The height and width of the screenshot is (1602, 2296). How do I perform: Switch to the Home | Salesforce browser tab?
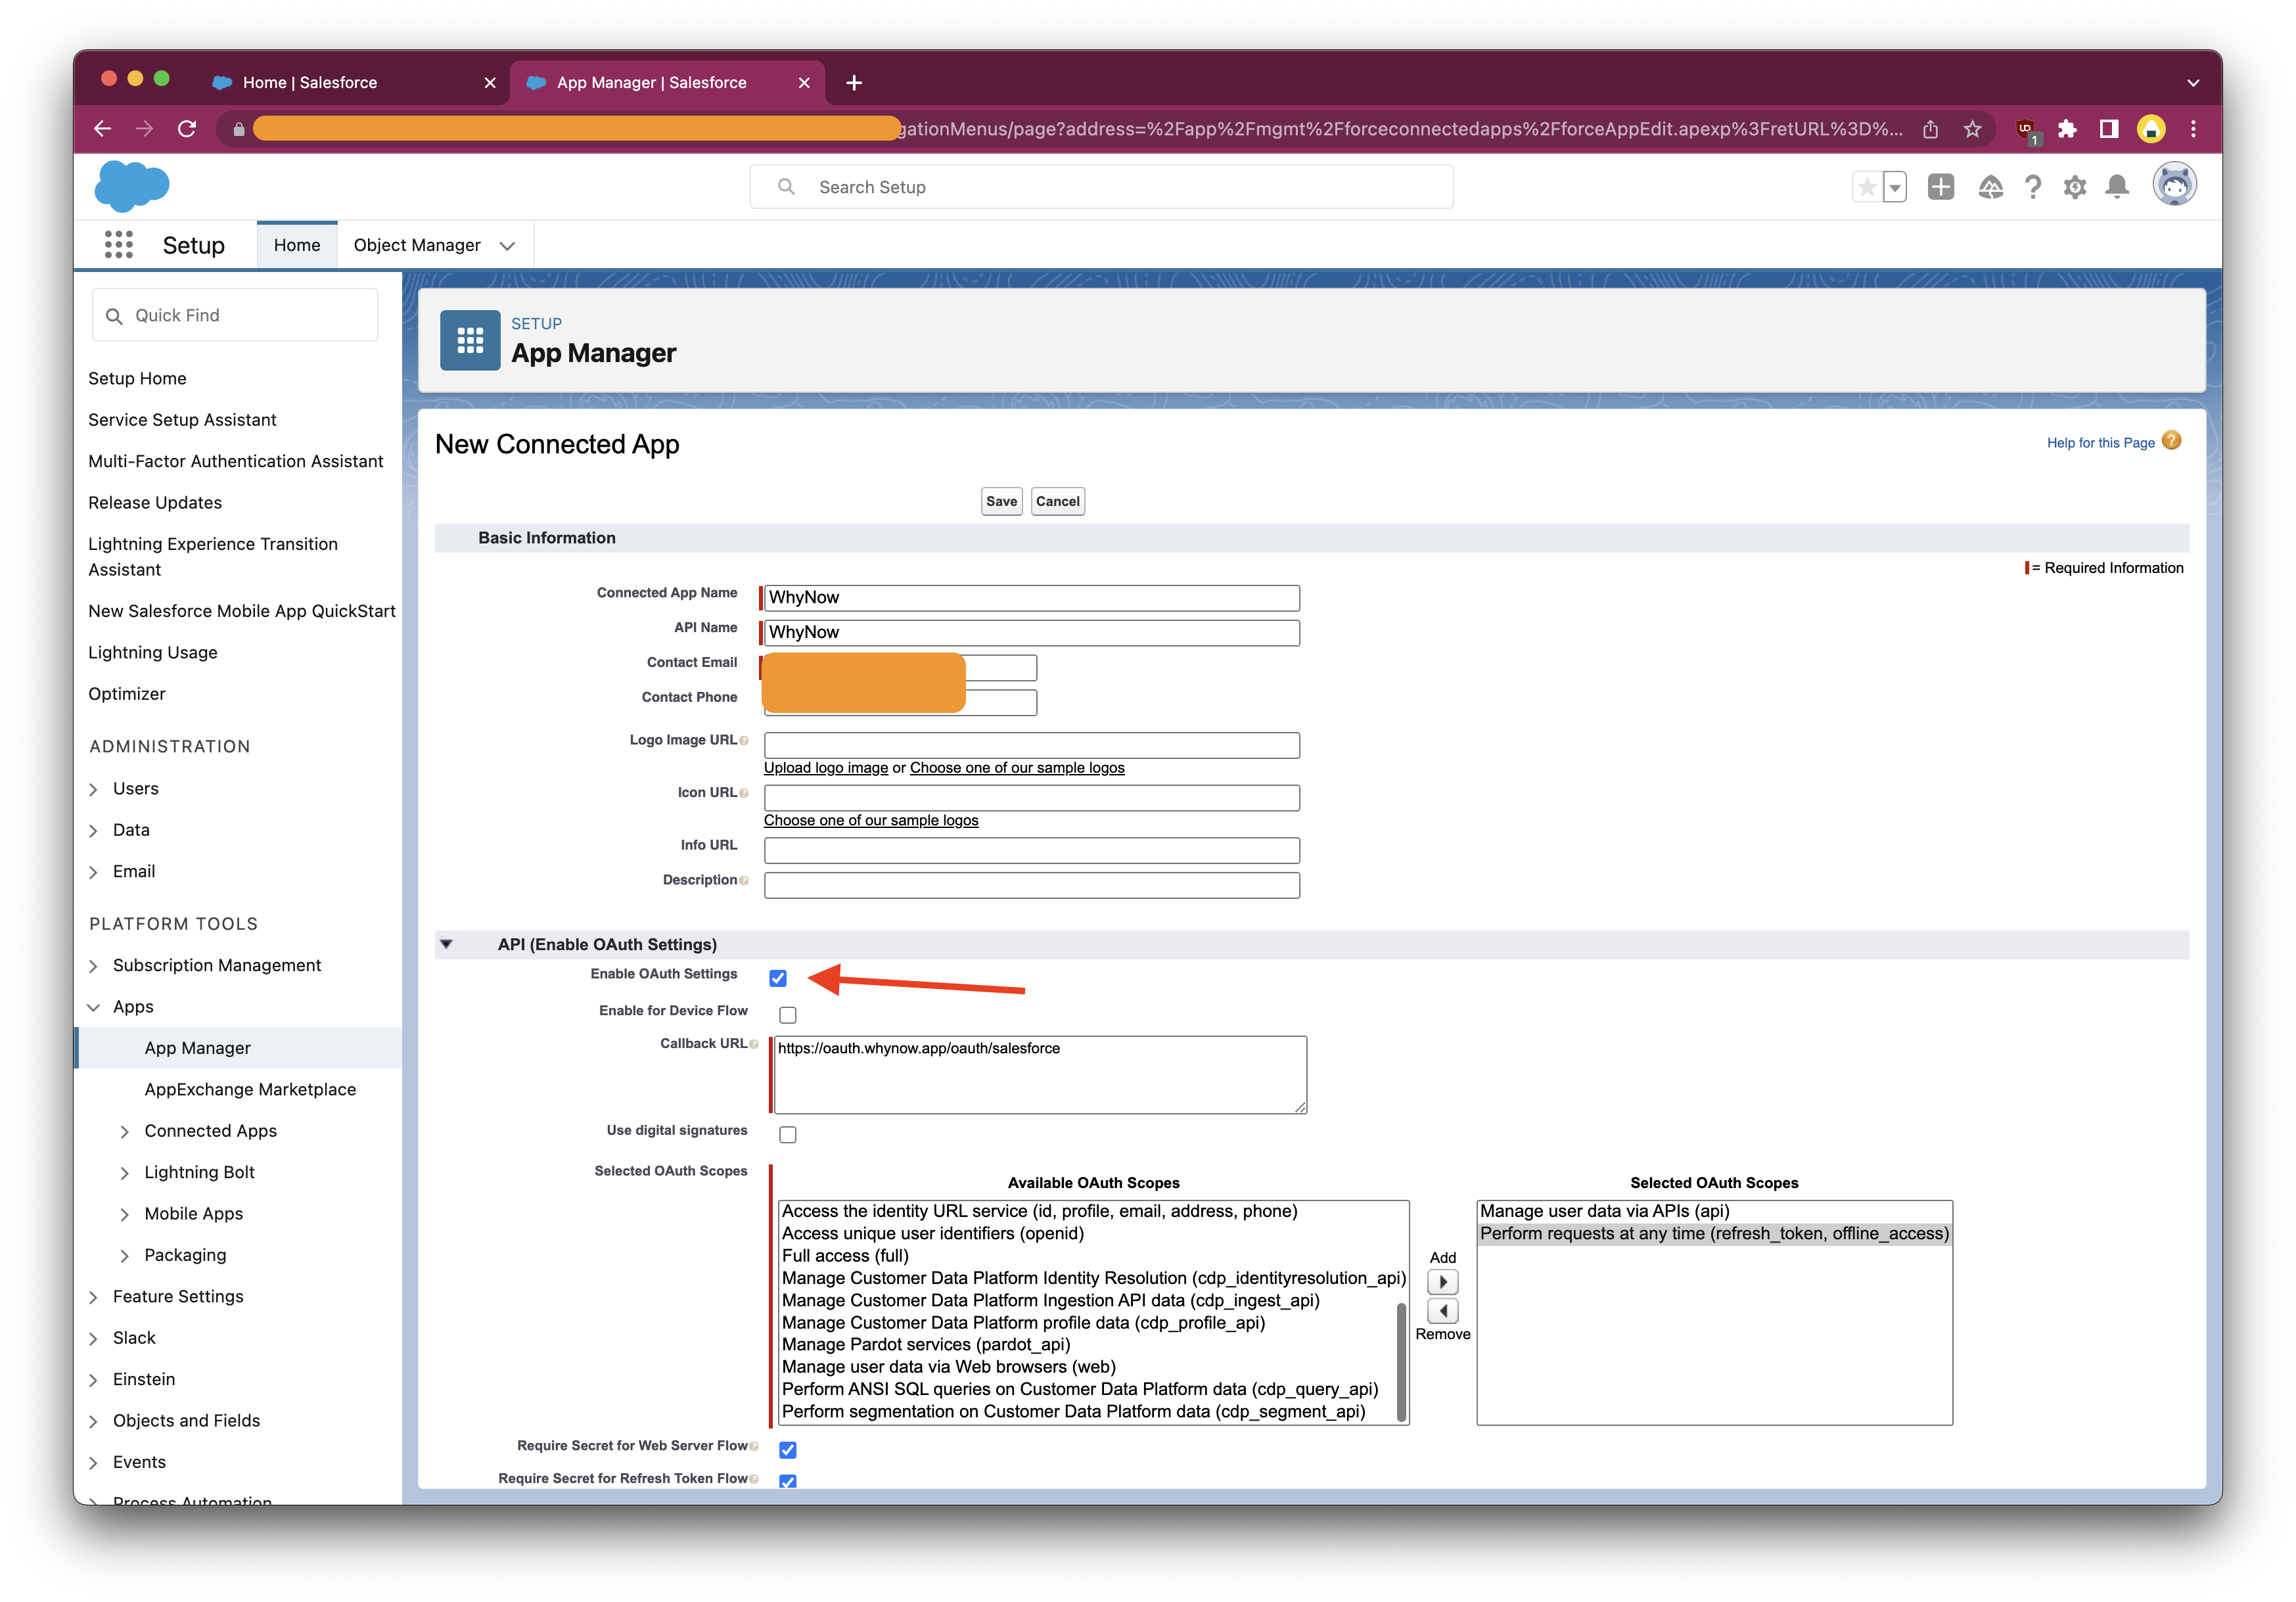[x=349, y=83]
